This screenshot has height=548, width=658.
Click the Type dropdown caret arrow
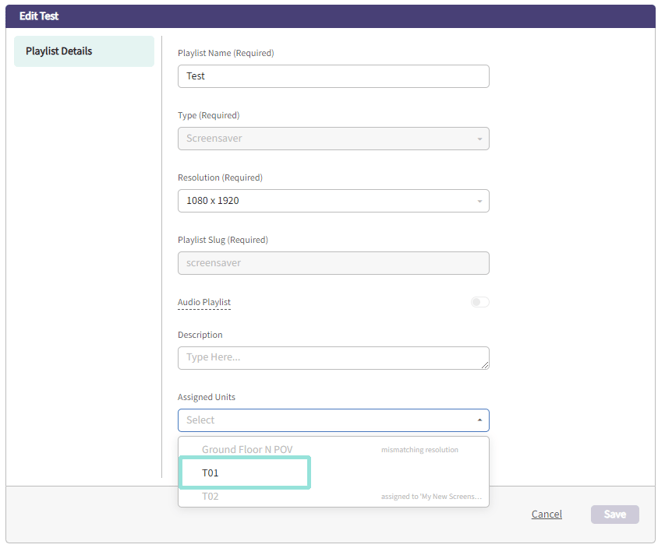click(x=480, y=139)
